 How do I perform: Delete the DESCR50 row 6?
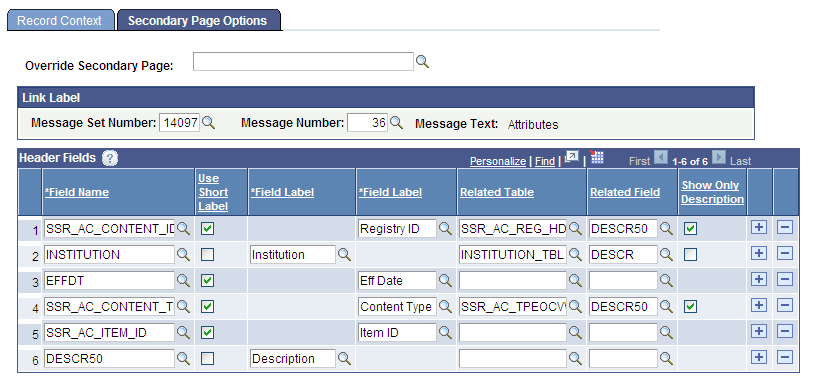784,357
